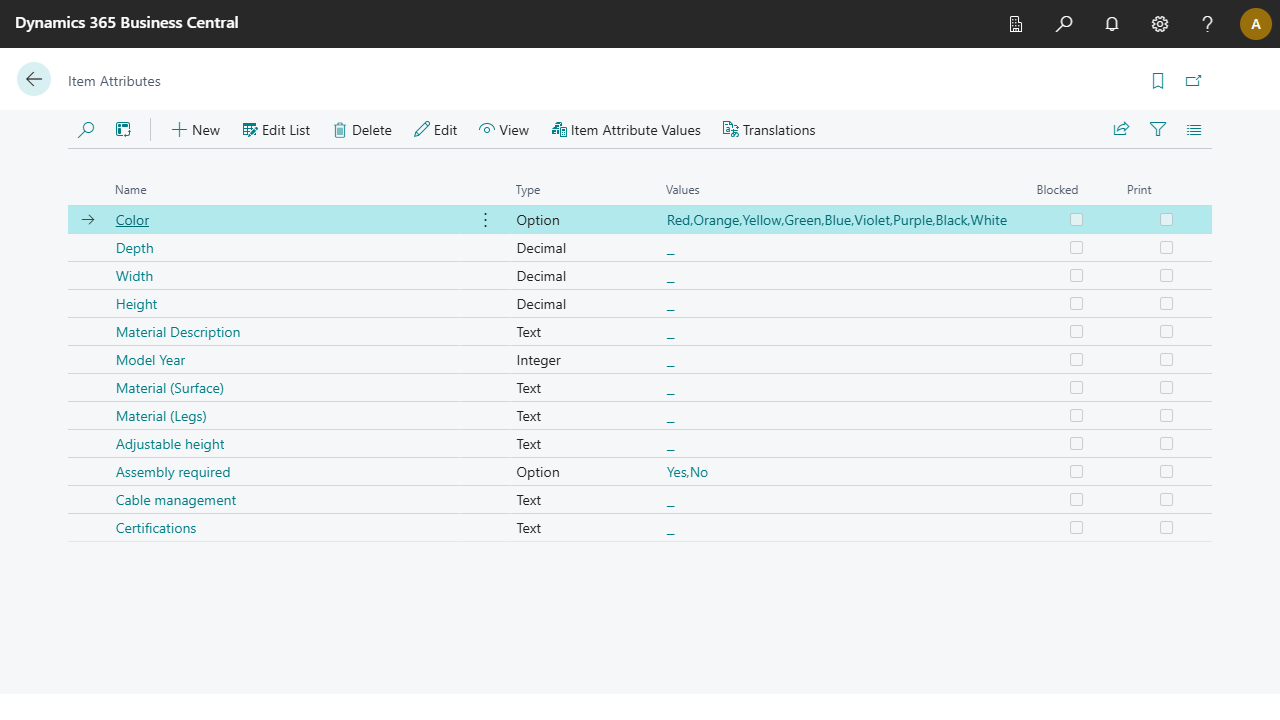Open Color attribute values list
1280x720 pixels.
836,220
